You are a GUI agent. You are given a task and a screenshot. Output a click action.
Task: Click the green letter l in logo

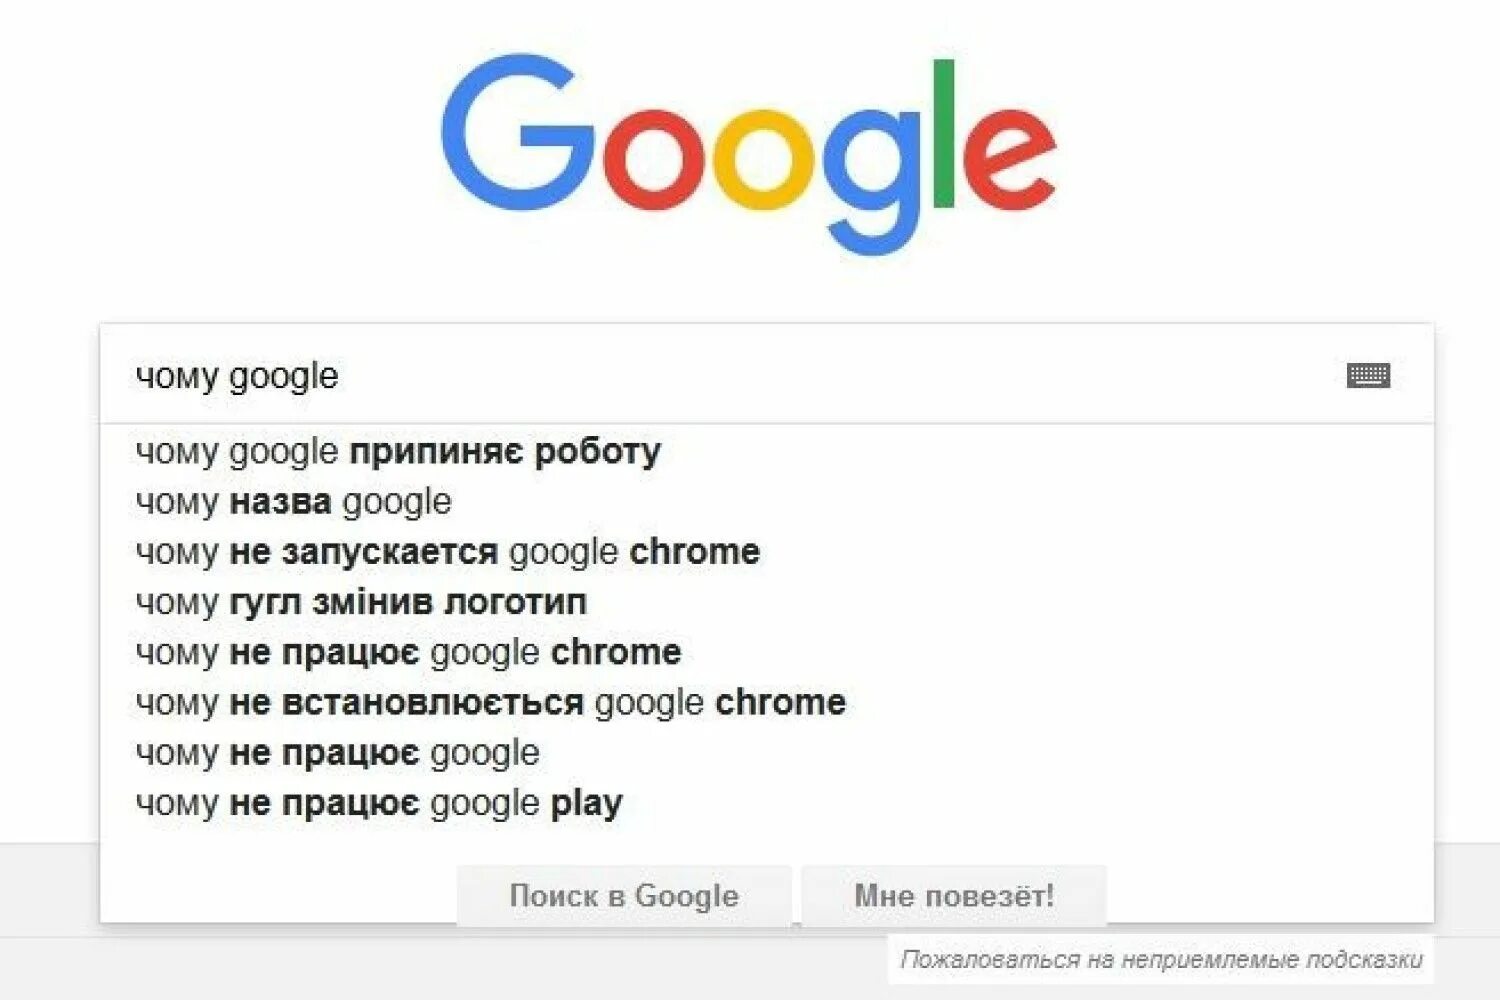click(x=943, y=133)
